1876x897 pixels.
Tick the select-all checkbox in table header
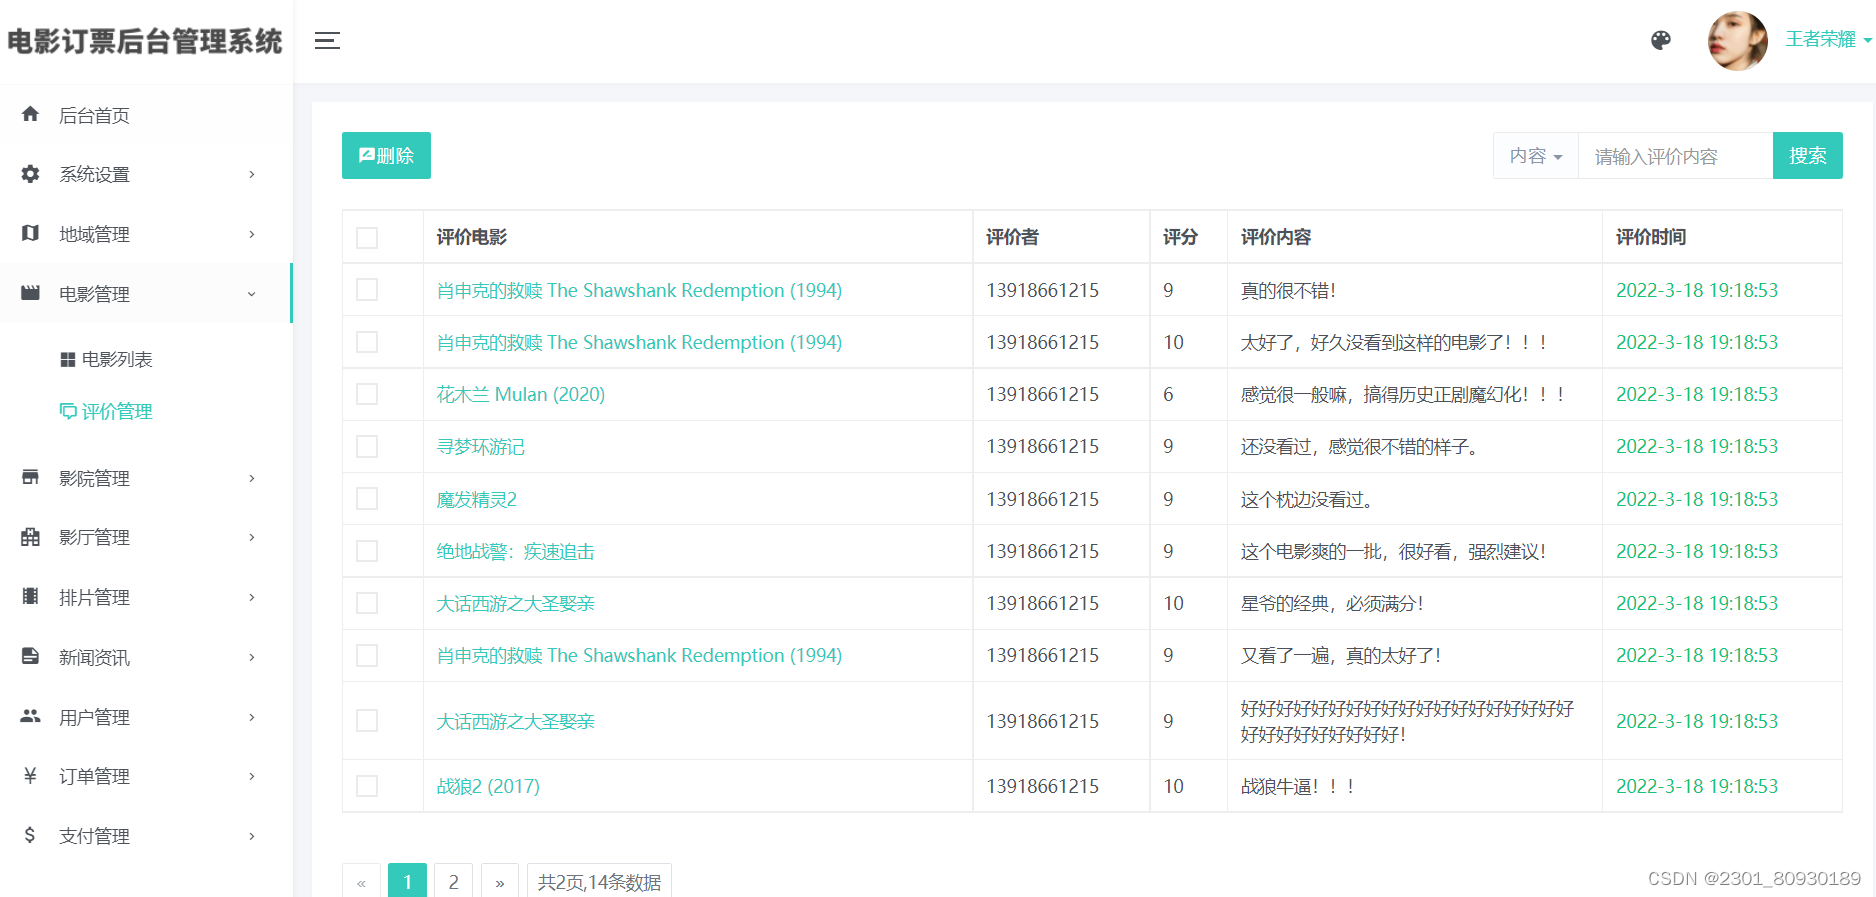click(x=367, y=238)
